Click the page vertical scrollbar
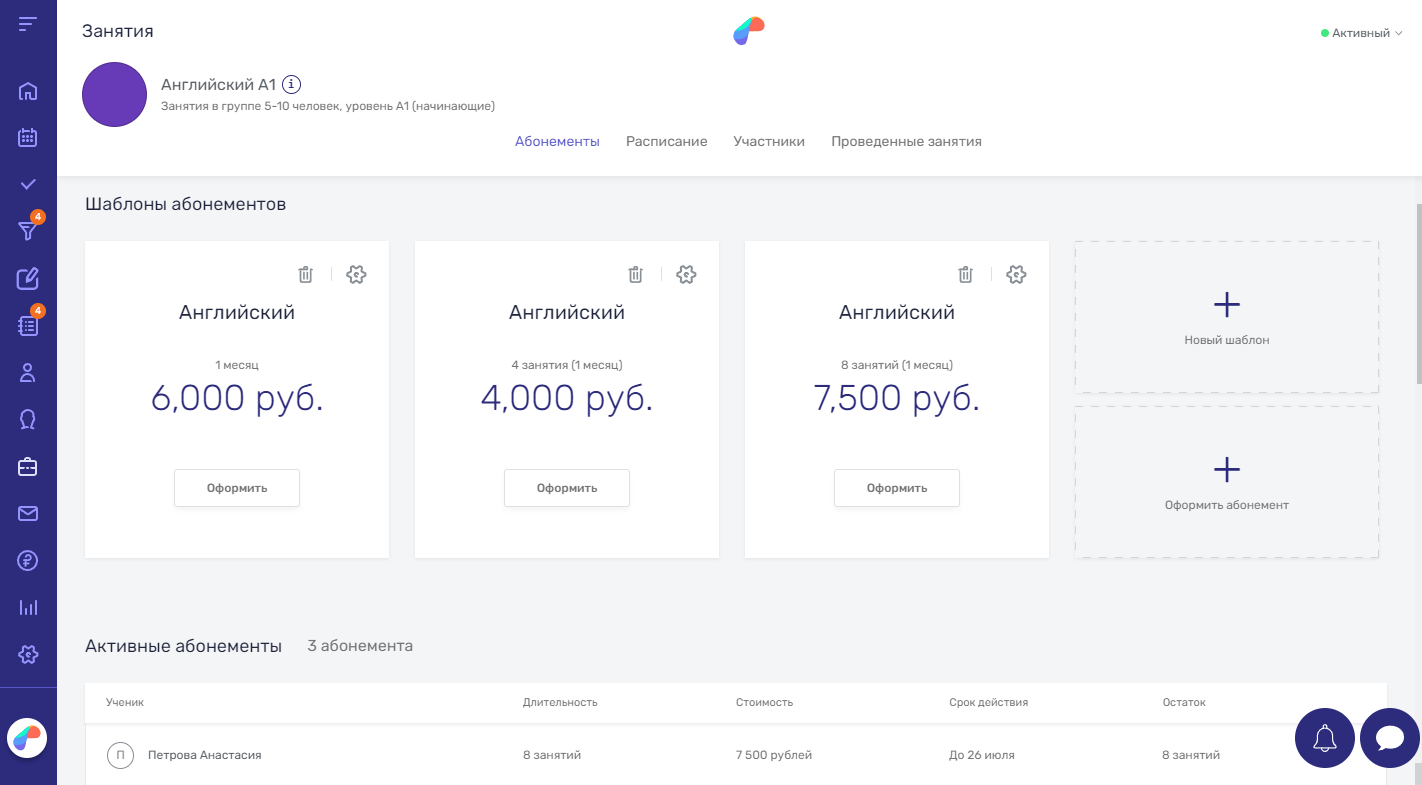 click(1417, 293)
